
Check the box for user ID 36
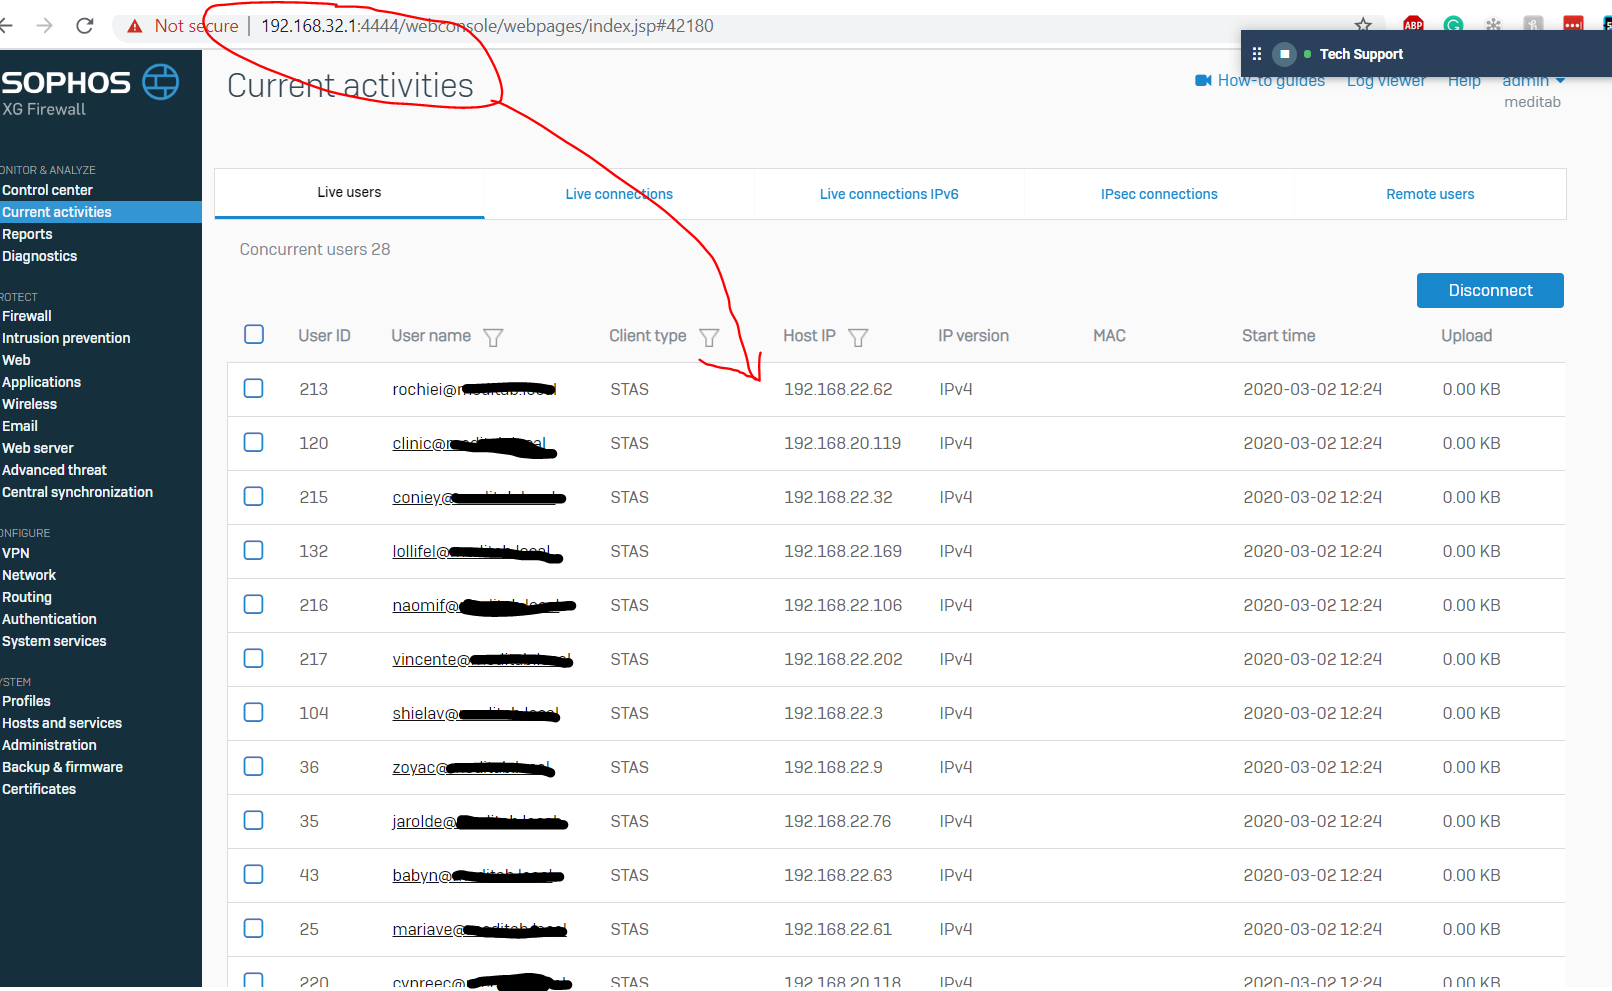pyautogui.click(x=254, y=766)
